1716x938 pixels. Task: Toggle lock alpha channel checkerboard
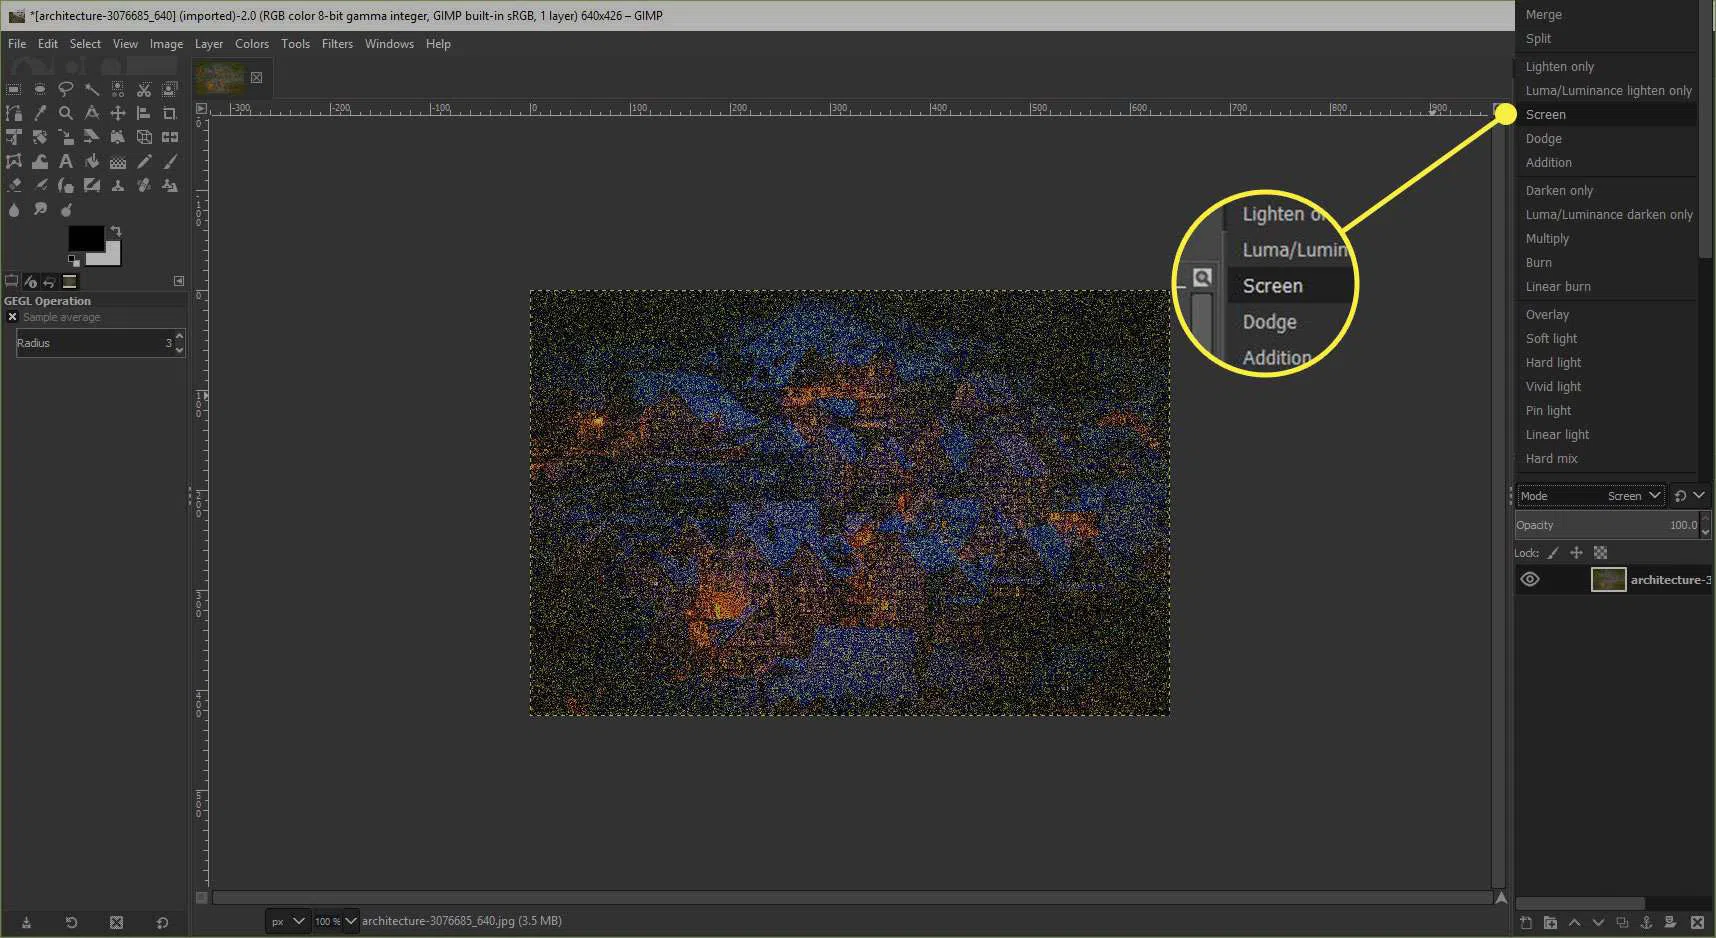[1600, 553]
